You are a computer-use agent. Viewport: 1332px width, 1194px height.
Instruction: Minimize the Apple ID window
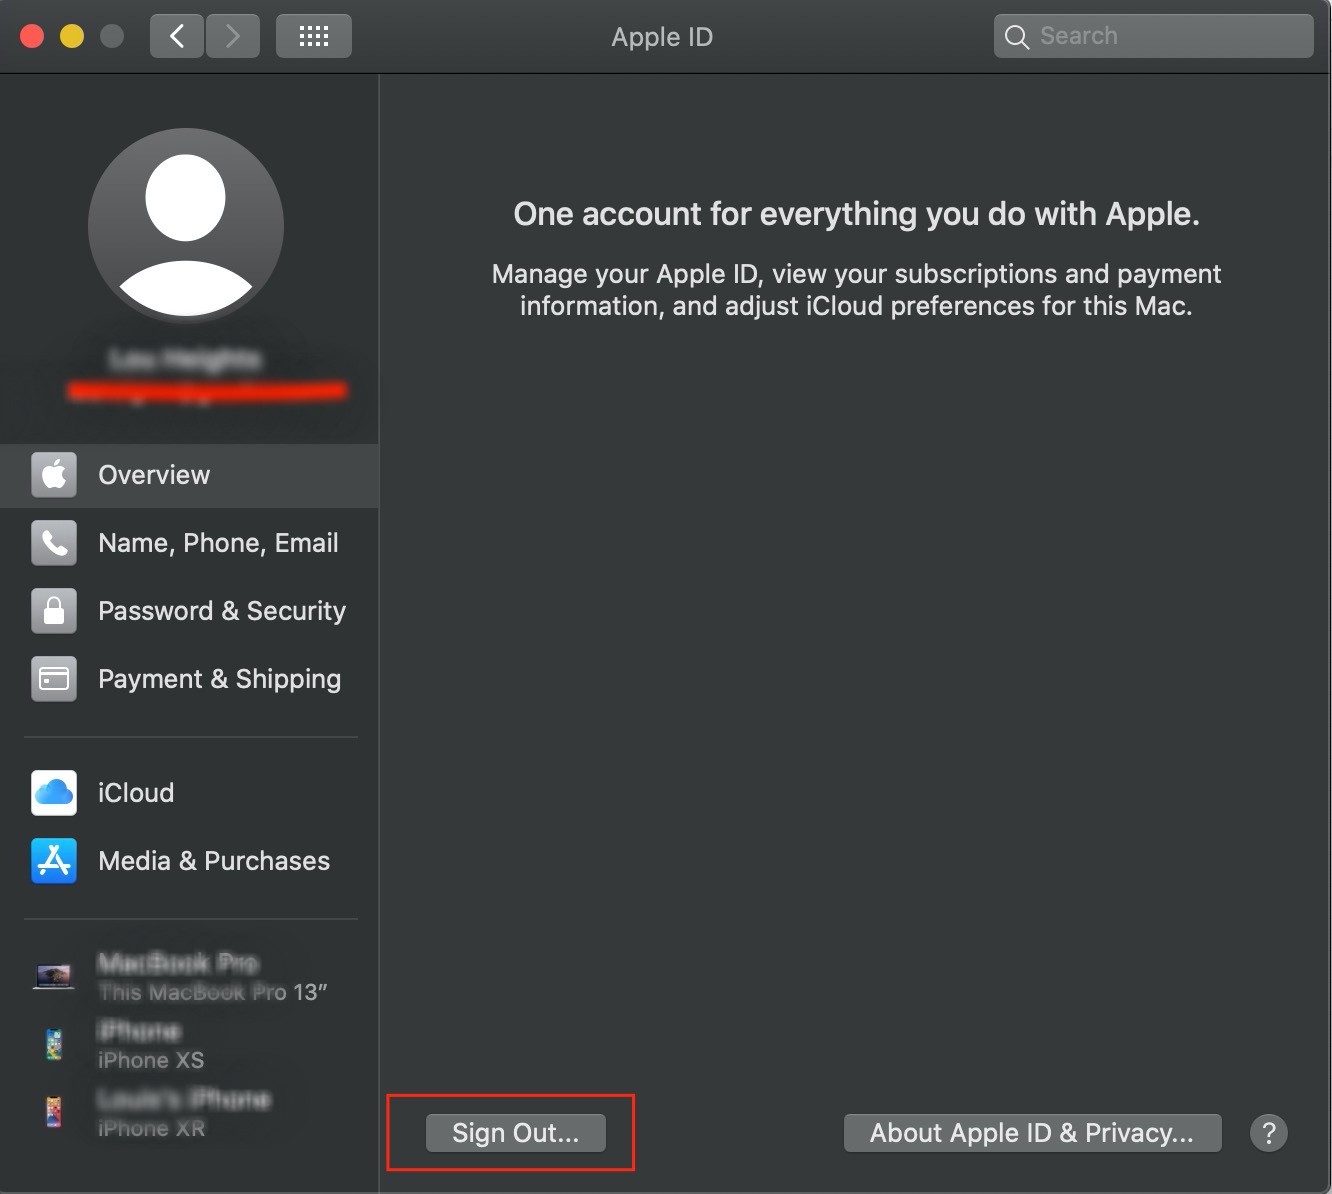(x=72, y=37)
